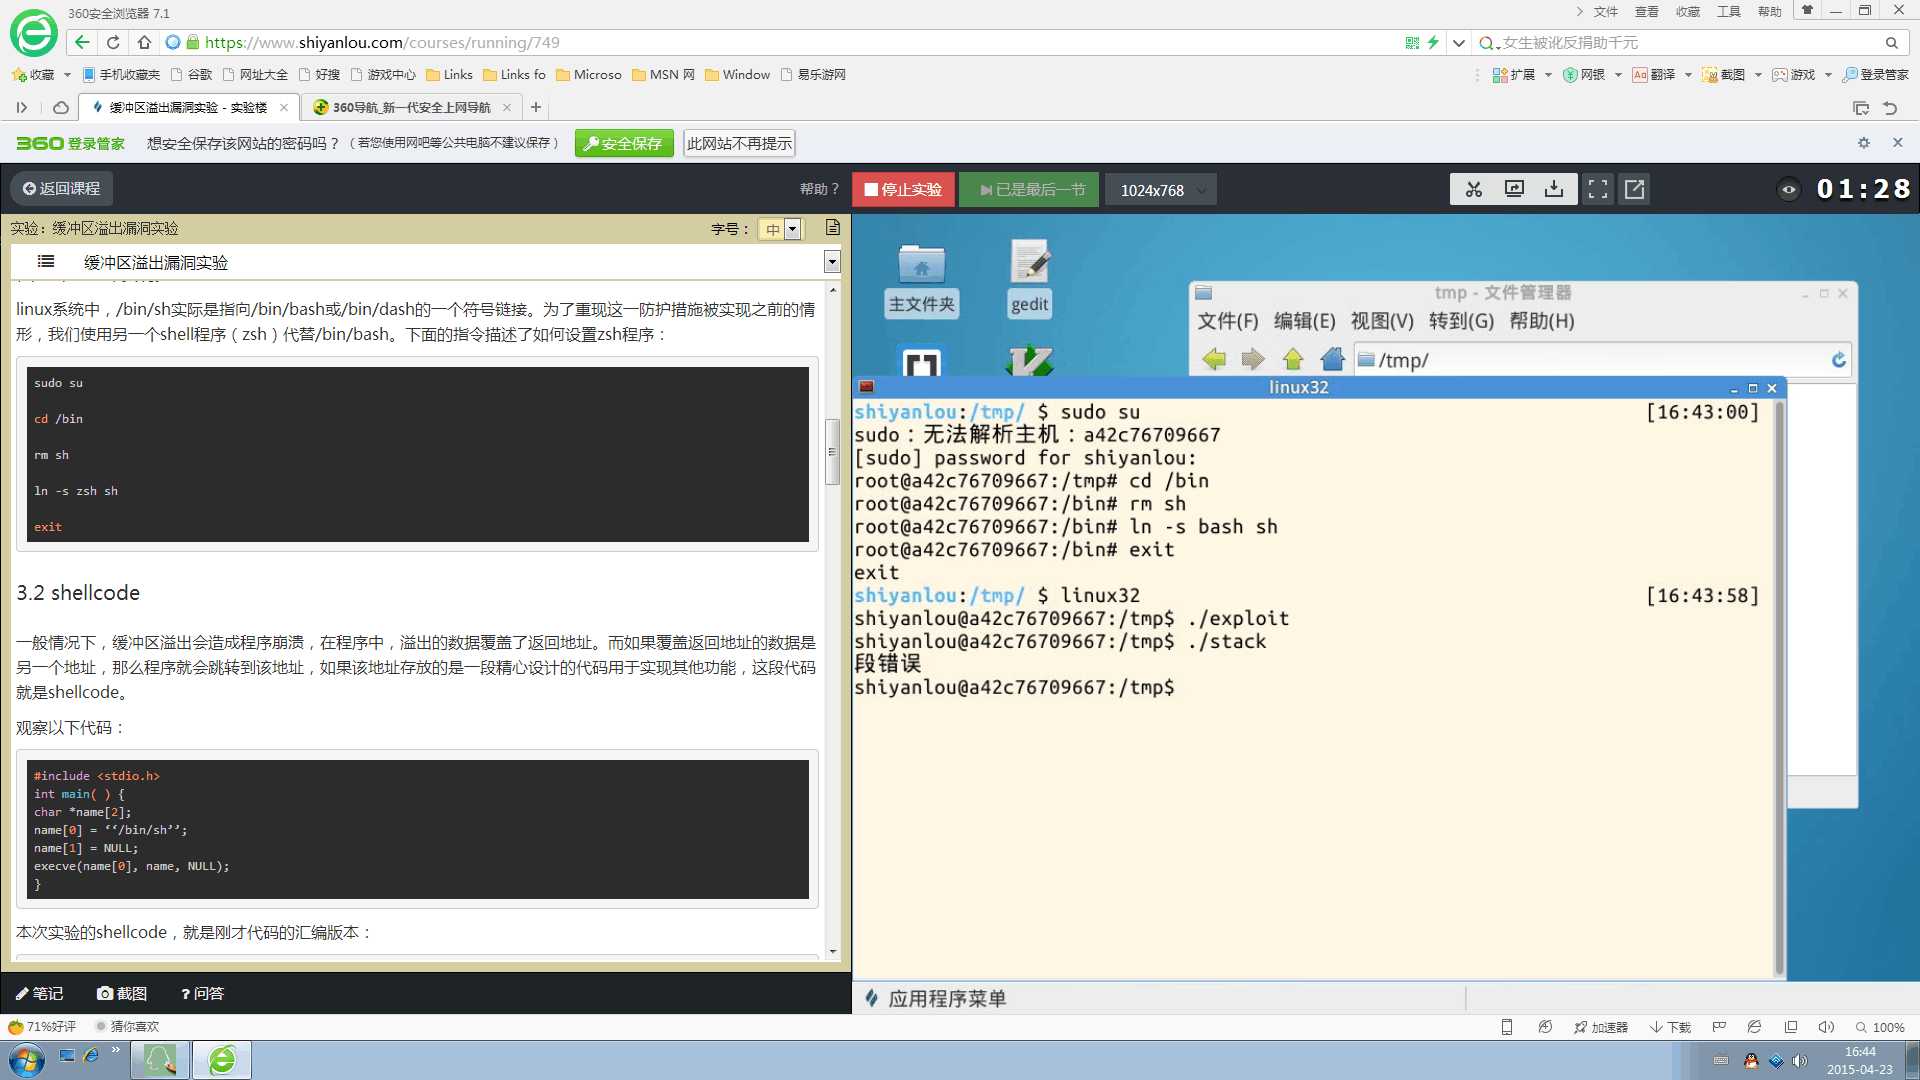1920x1080 pixels.
Task: Click the forward arrow in tmp file manager
Action: tap(1252, 360)
